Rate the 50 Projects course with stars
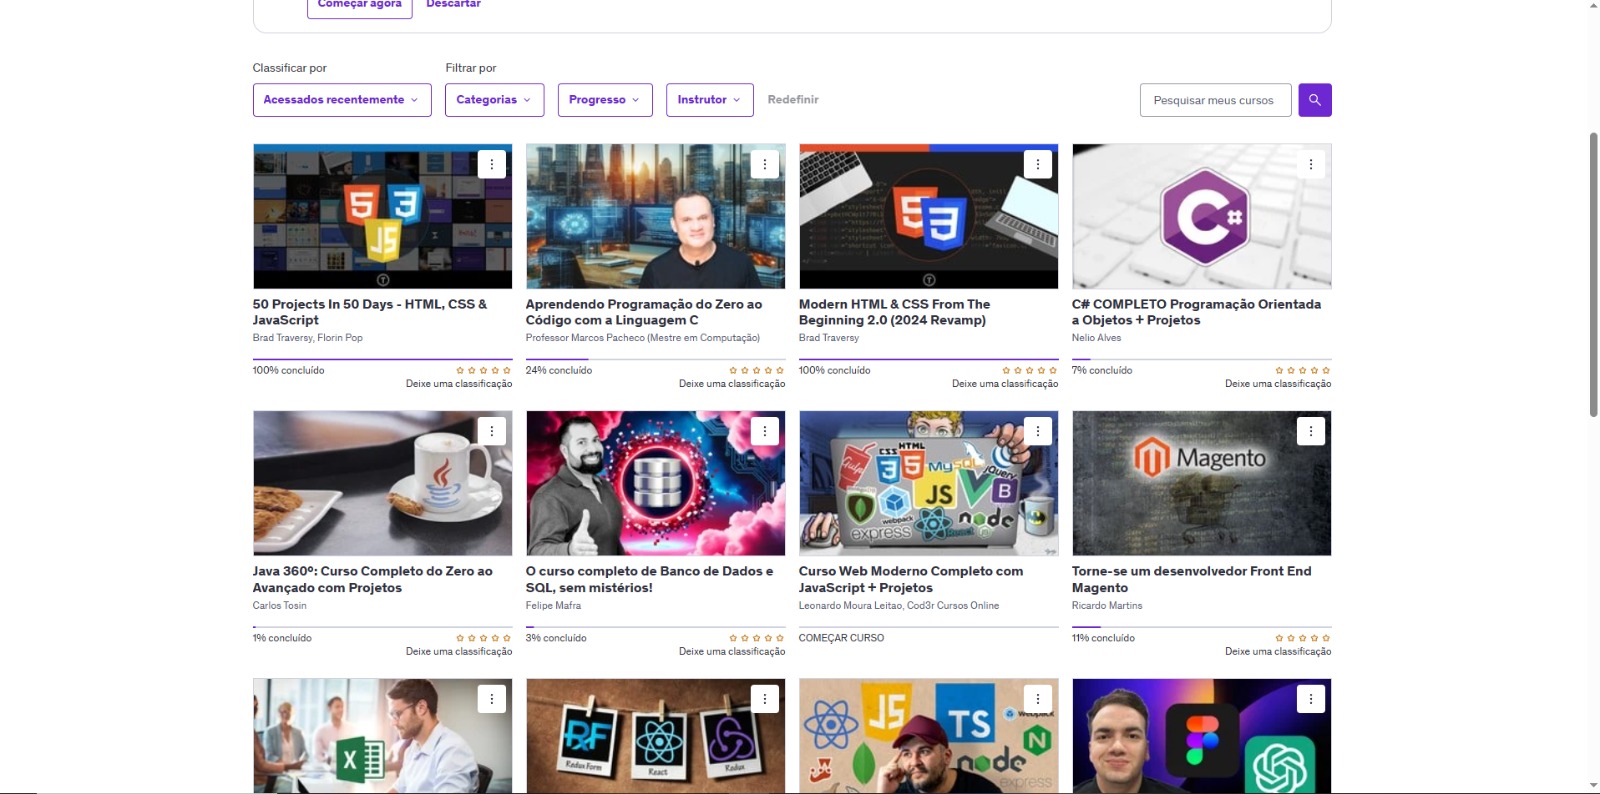 click(x=483, y=370)
